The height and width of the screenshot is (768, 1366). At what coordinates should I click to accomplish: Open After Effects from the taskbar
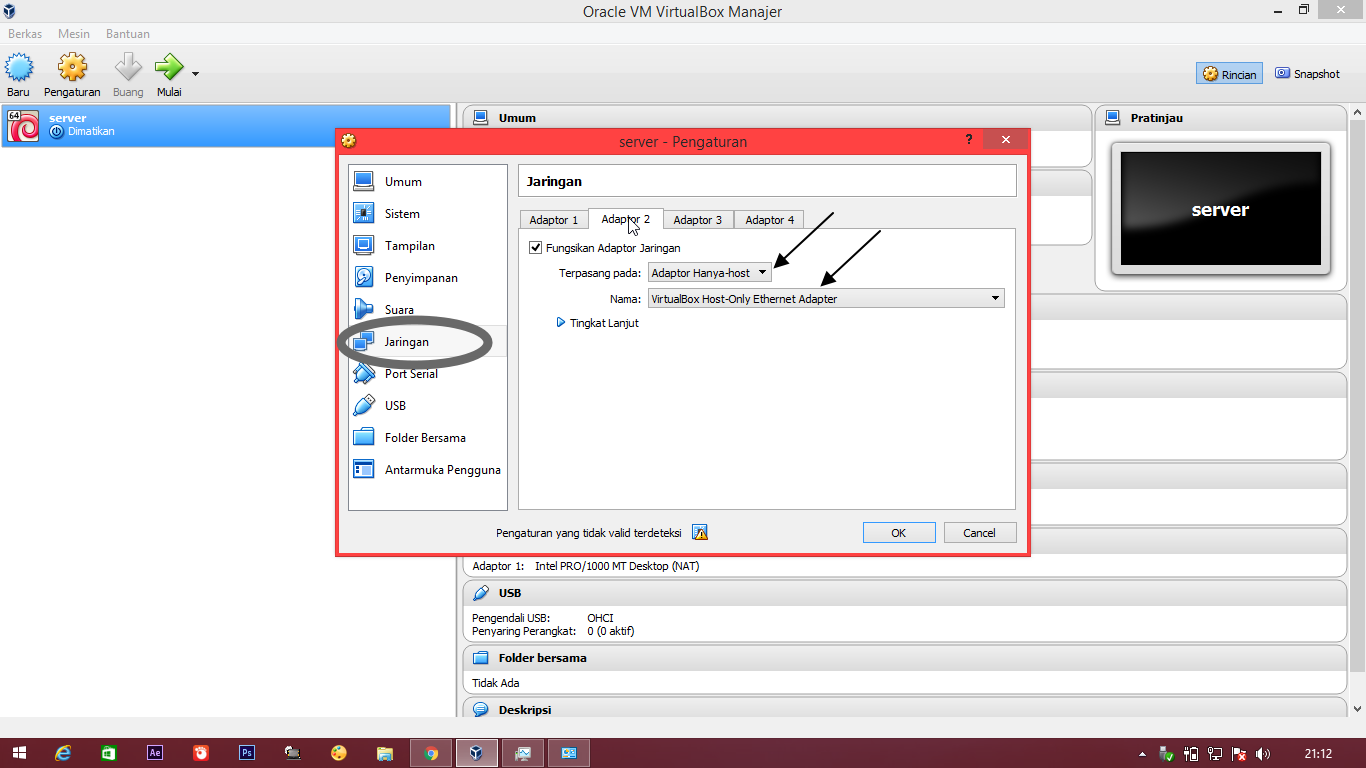pyautogui.click(x=155, y=753)
